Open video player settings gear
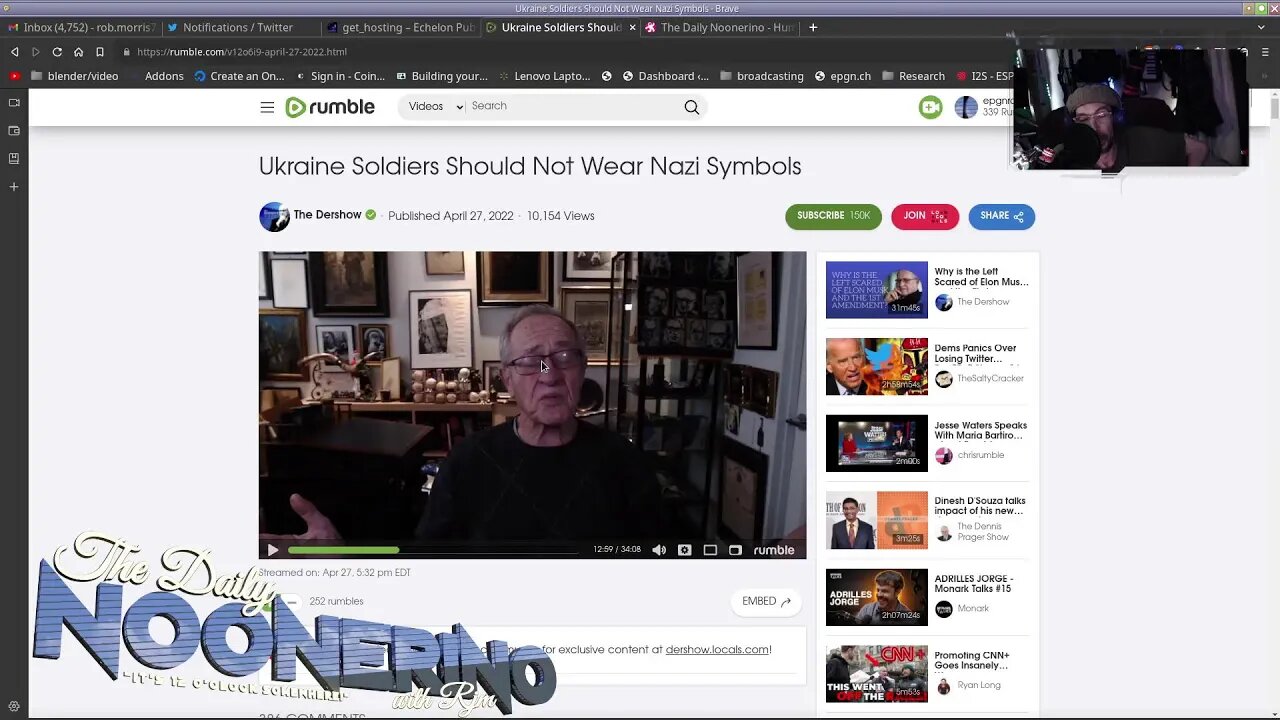 [684, 550]
